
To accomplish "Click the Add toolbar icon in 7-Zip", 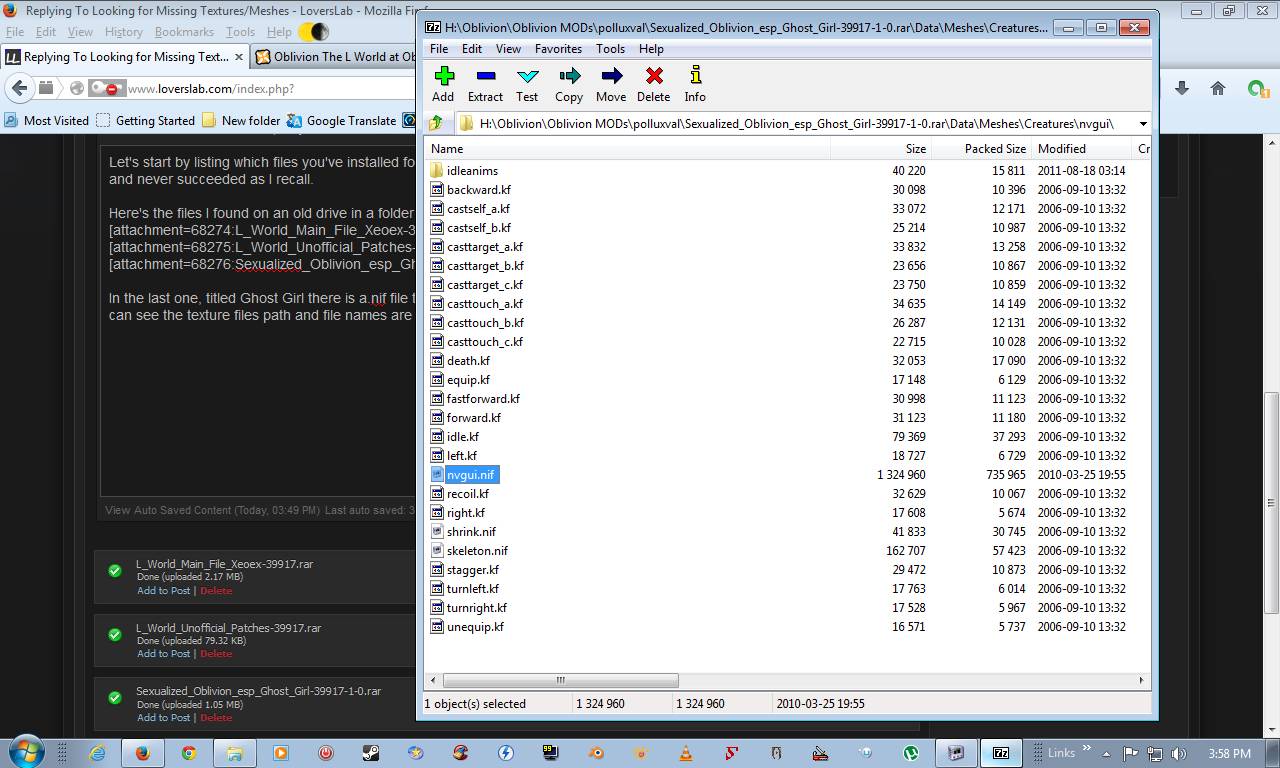I will pos(443,77).
